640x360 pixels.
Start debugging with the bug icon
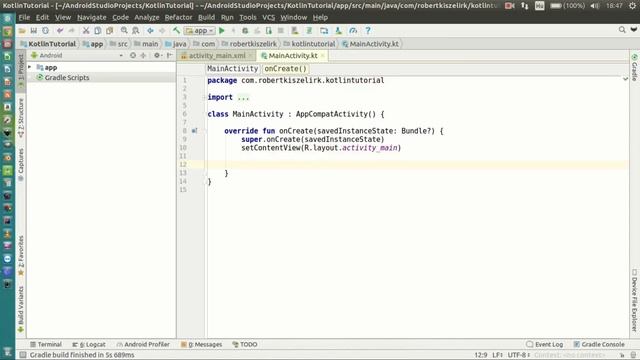245,31
